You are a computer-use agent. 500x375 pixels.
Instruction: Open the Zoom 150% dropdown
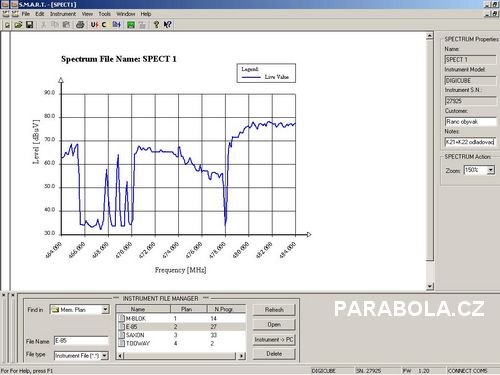click(x=490, y=170)
